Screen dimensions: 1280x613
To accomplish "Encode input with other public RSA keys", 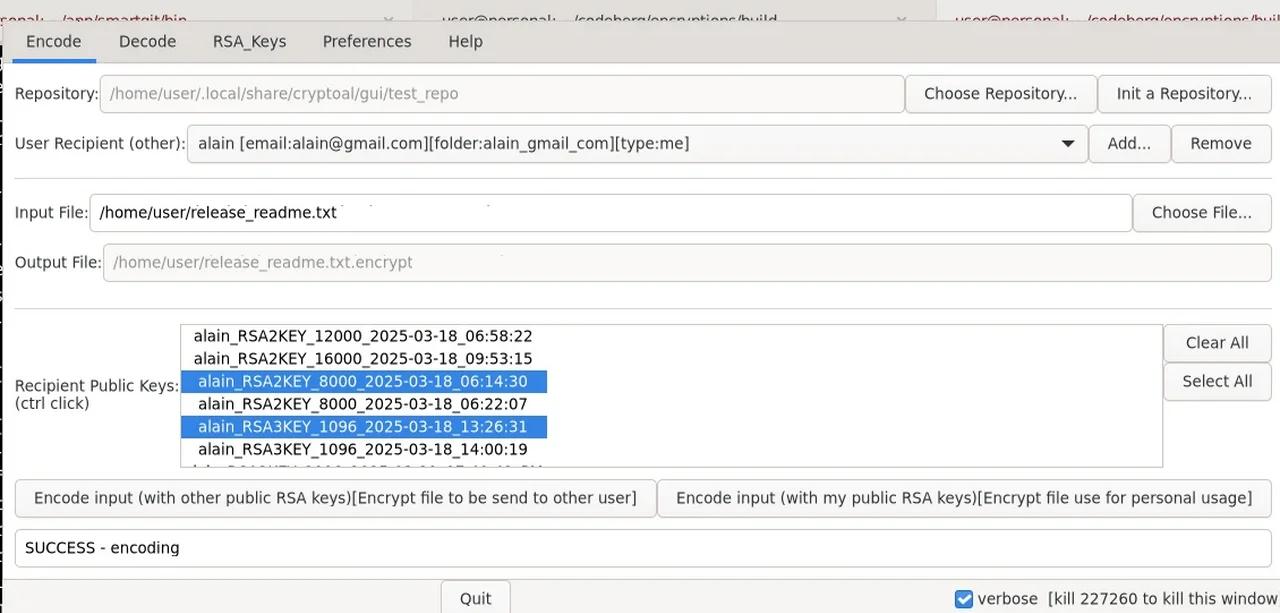I will click(336, 498).
